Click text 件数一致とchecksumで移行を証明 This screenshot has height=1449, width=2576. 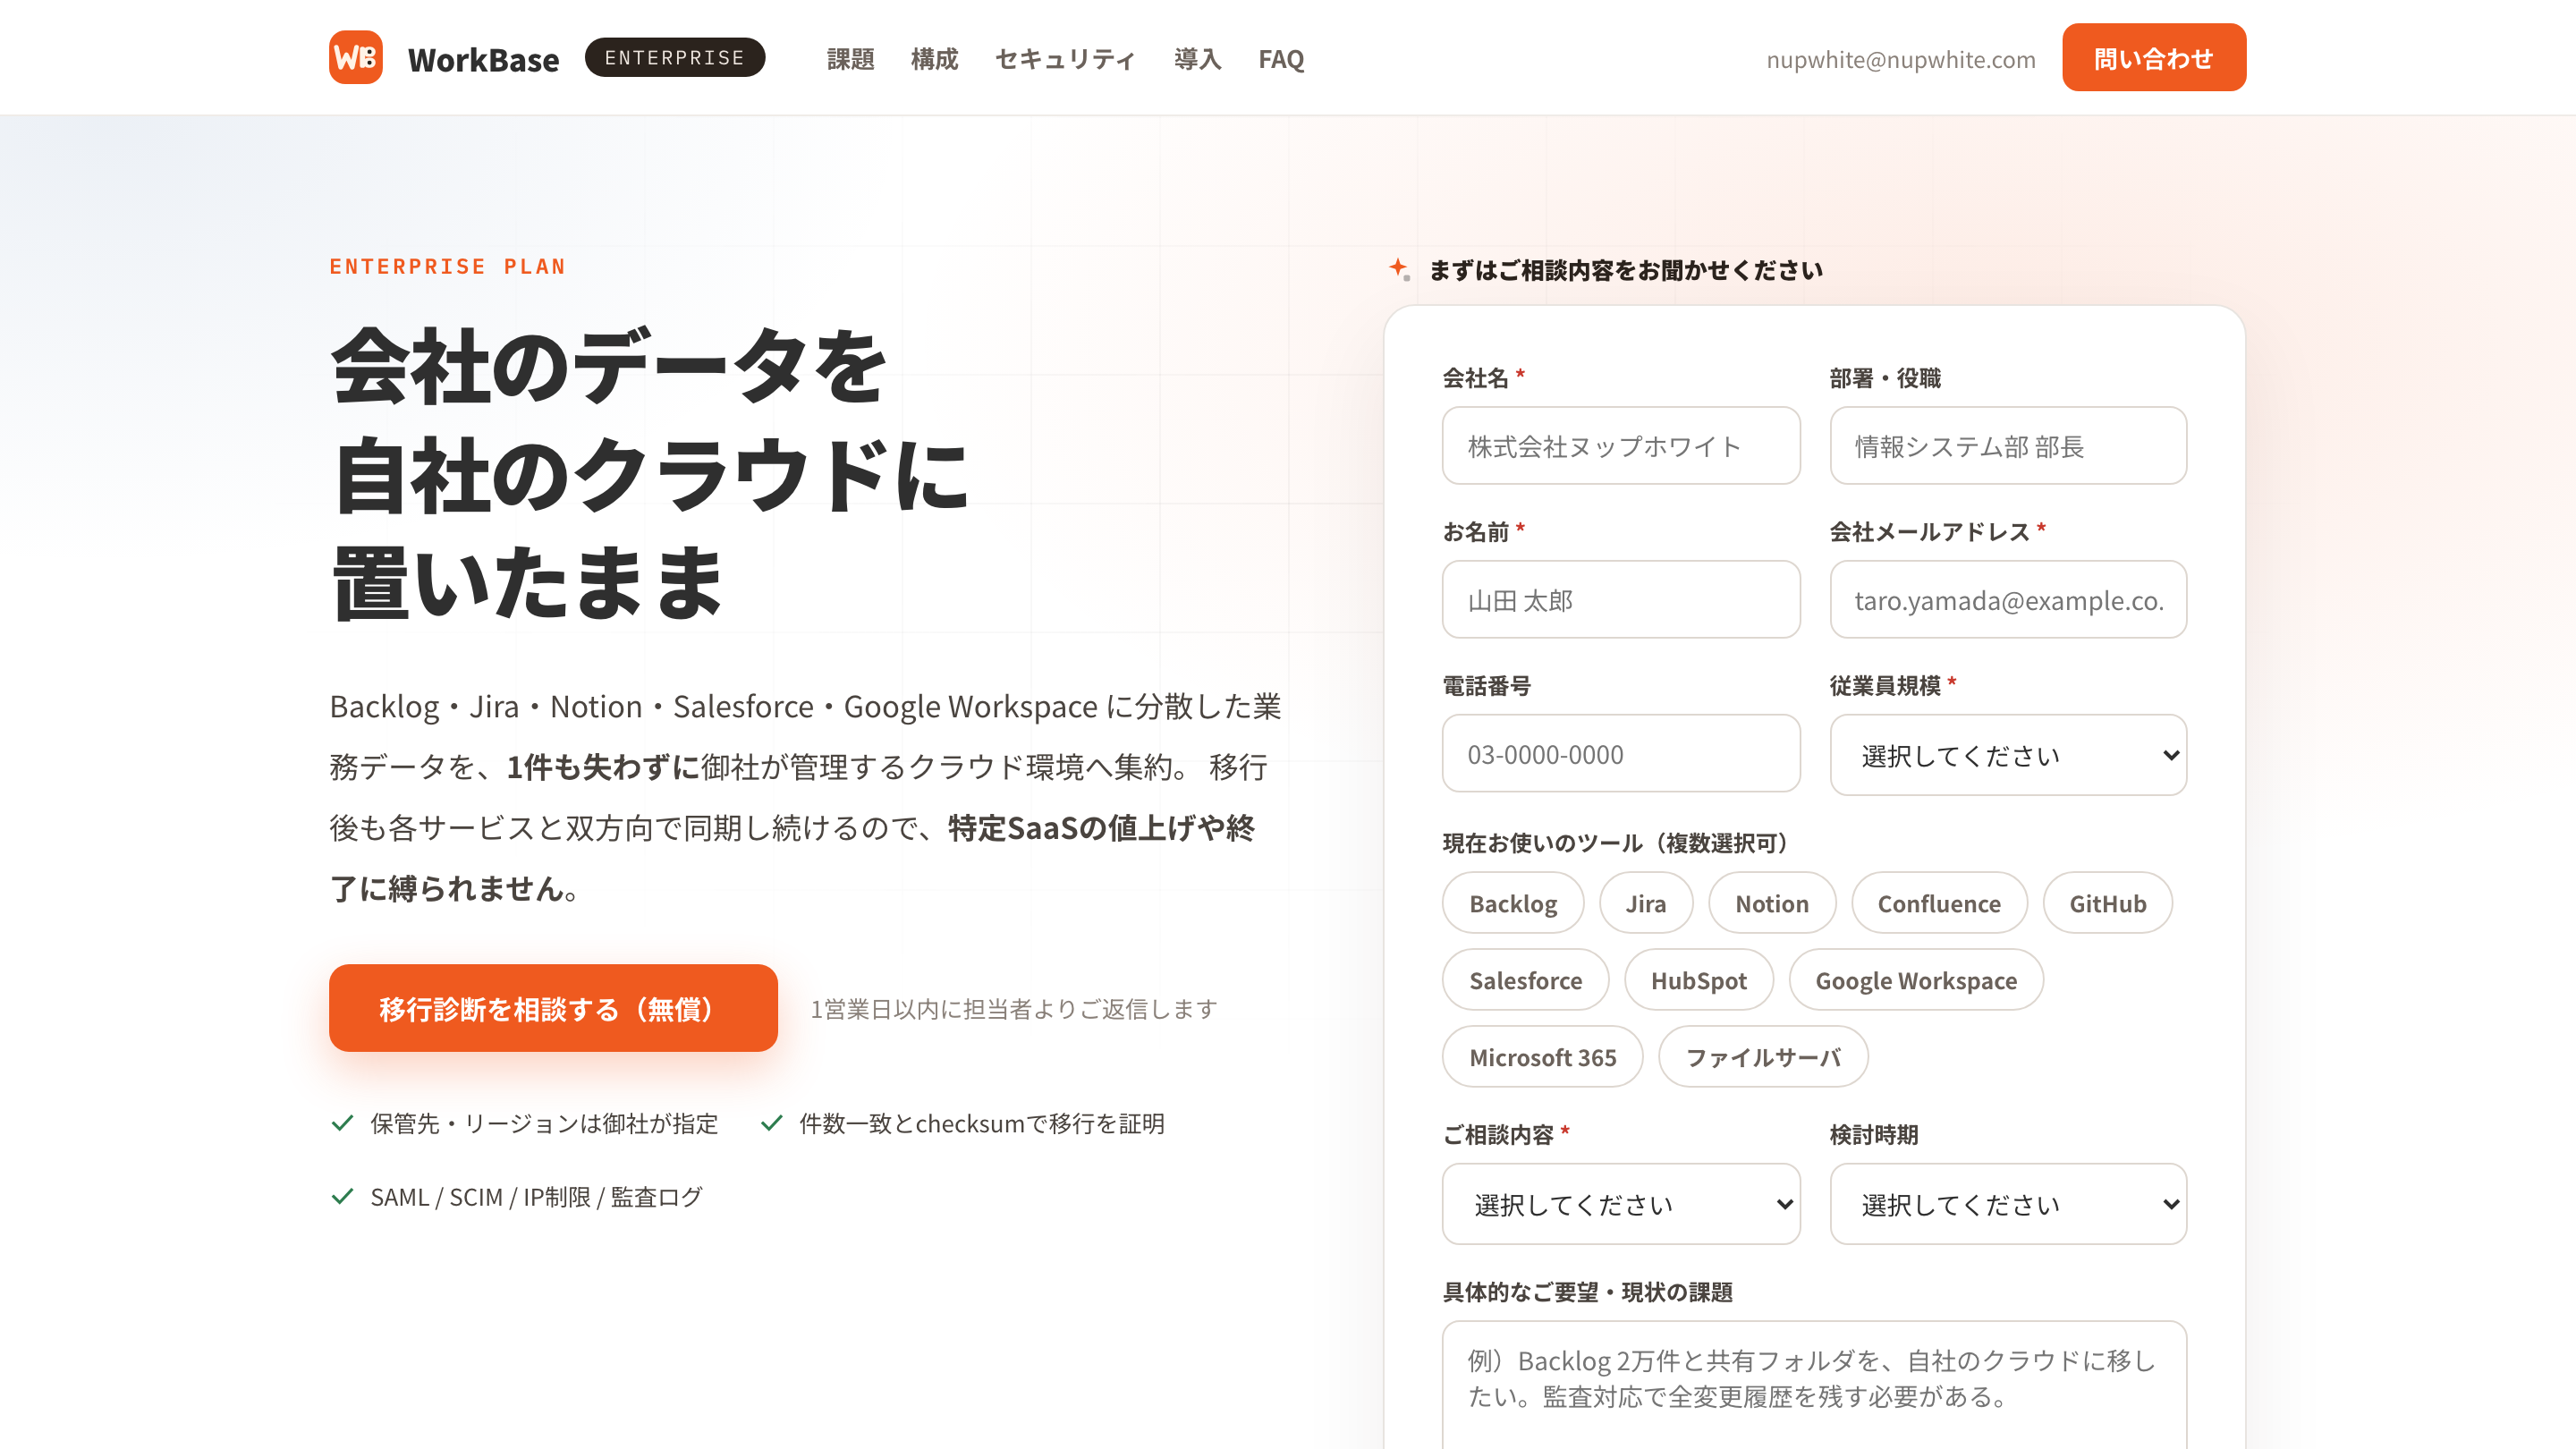(x=981, y=1123)
